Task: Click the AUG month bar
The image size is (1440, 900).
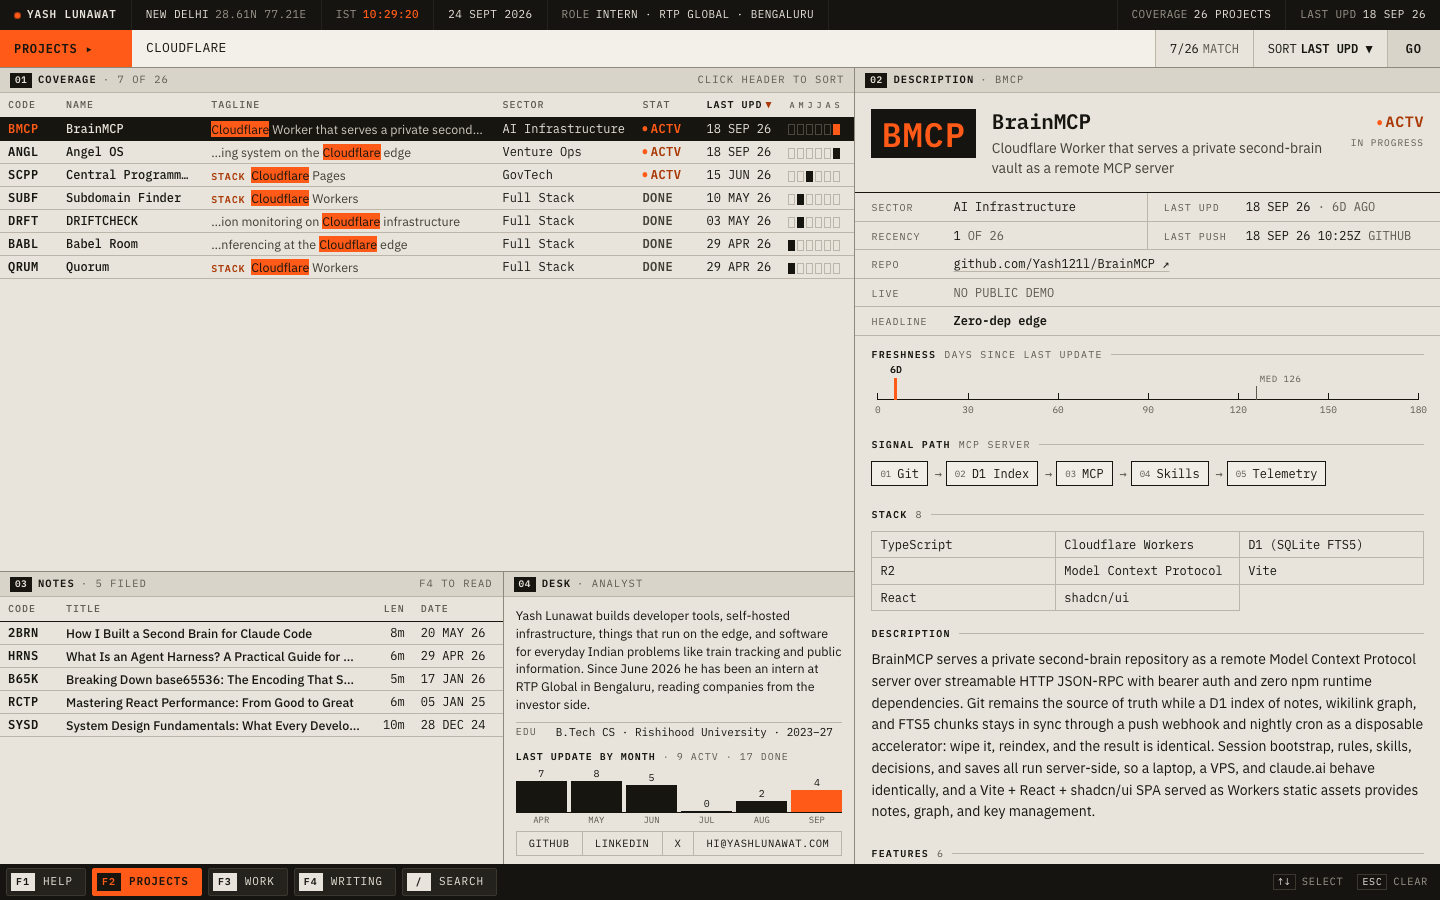Action: (761, 806)
